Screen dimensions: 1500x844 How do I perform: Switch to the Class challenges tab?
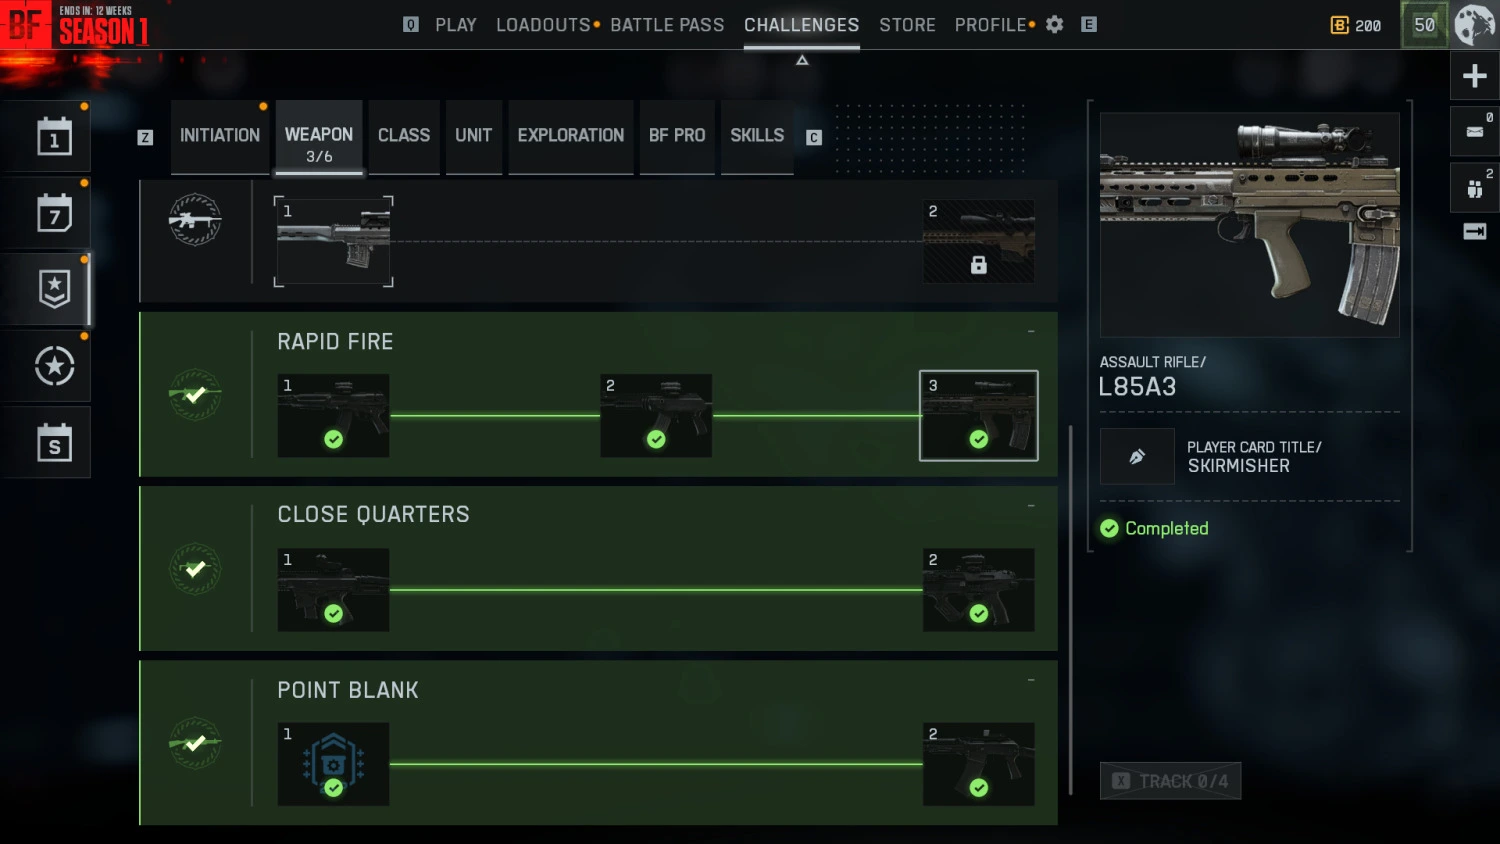pyautogui.click(x=404, y=136)
